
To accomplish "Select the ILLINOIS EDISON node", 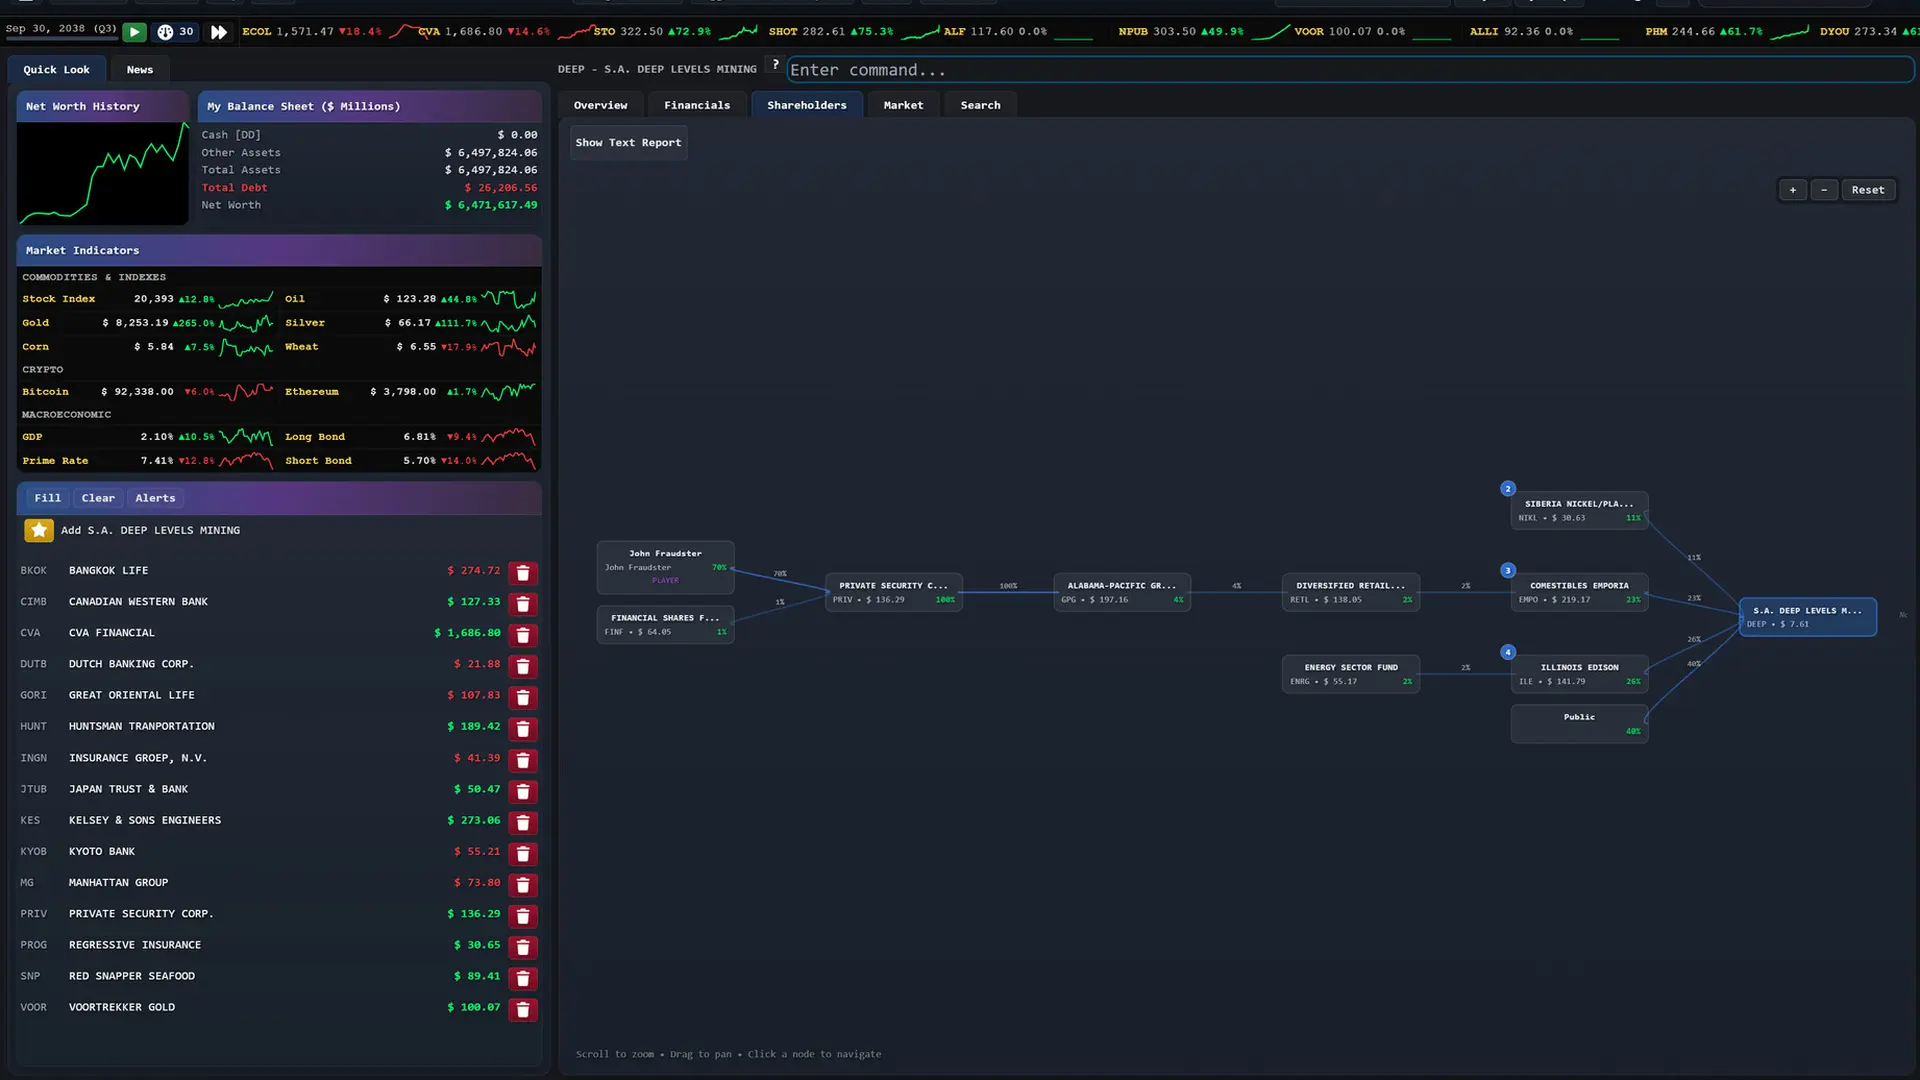I will [x=1579, y=674].
